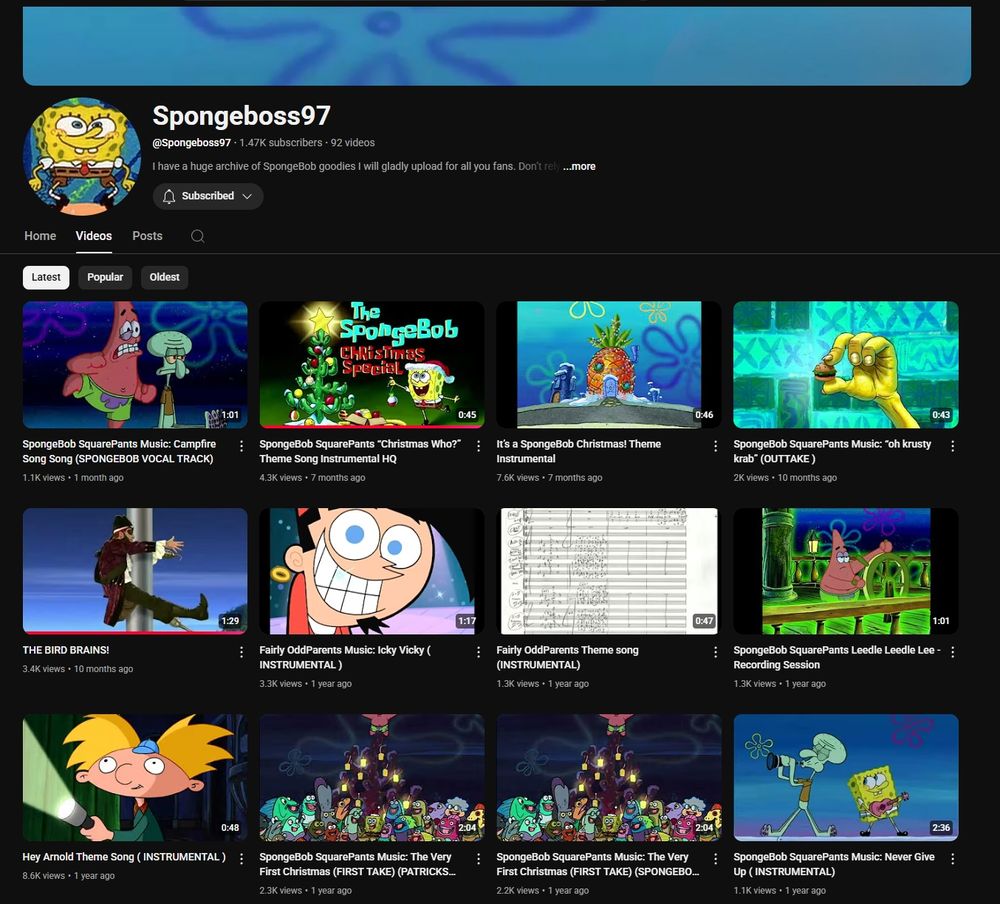Sort videos by Latest
Image resolution: width=1000 pixels, height=904 pixels.
[x=46, y=278]
